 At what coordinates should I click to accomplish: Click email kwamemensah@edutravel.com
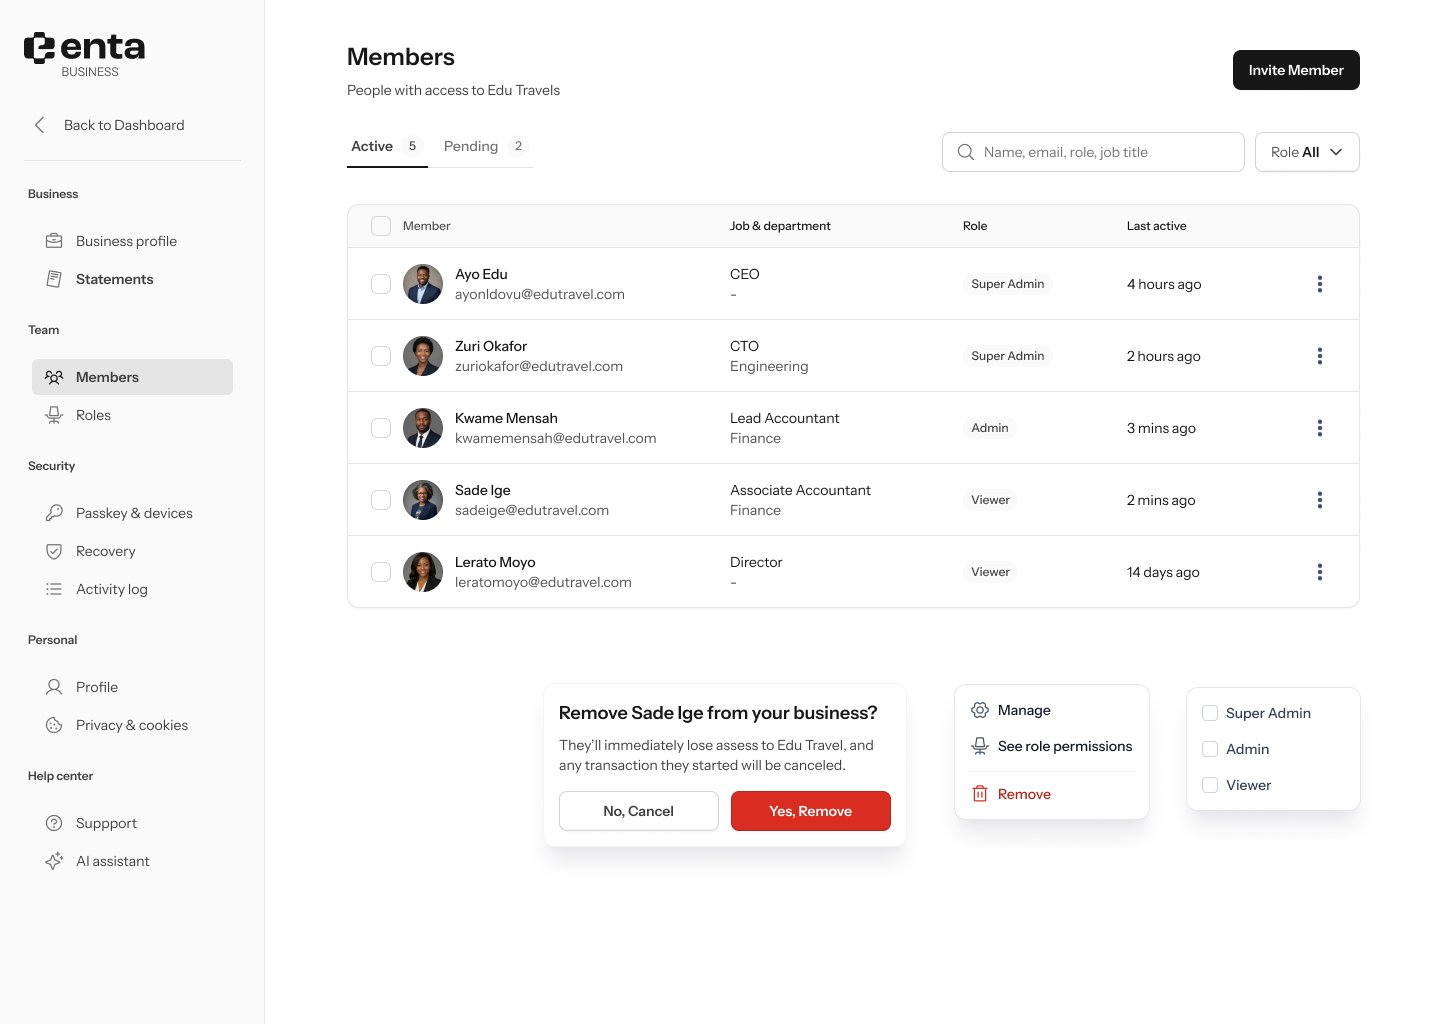coord(556,438)
